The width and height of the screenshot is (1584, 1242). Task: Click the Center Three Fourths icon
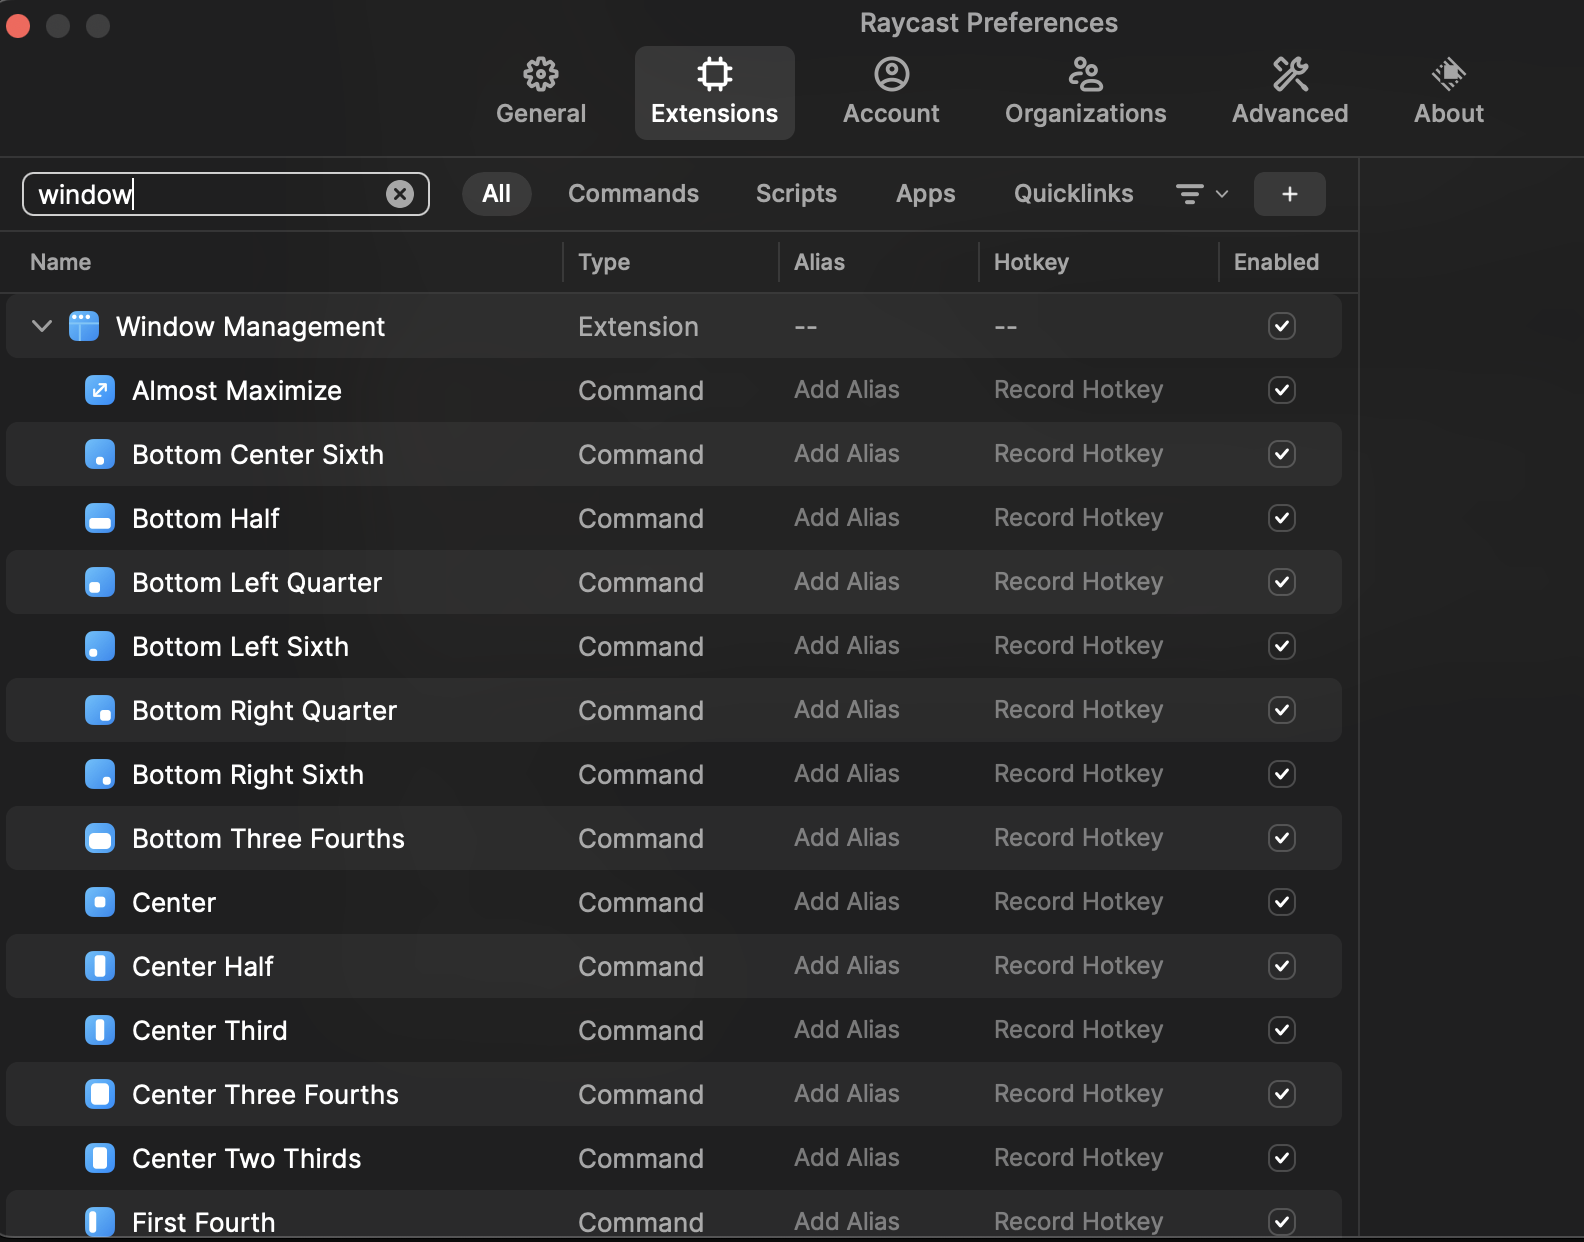coord(100,1094)
